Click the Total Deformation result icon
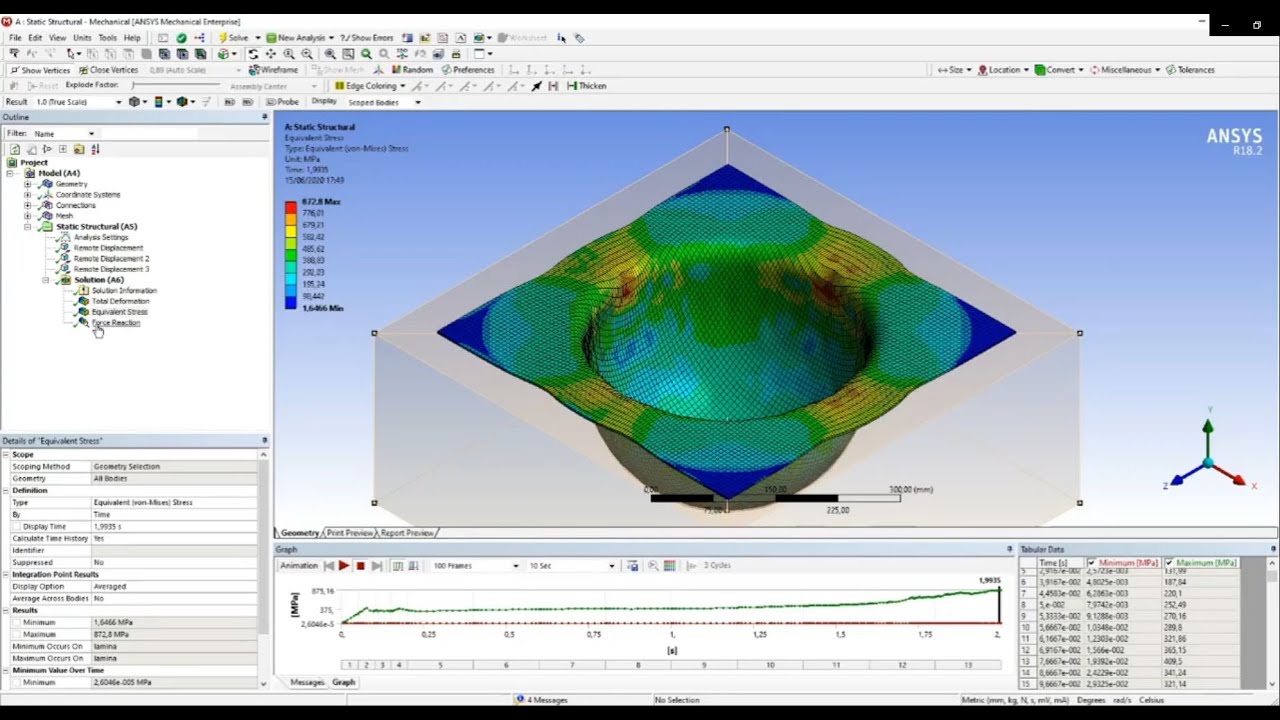1280x720 pixels. coord(84,301)
